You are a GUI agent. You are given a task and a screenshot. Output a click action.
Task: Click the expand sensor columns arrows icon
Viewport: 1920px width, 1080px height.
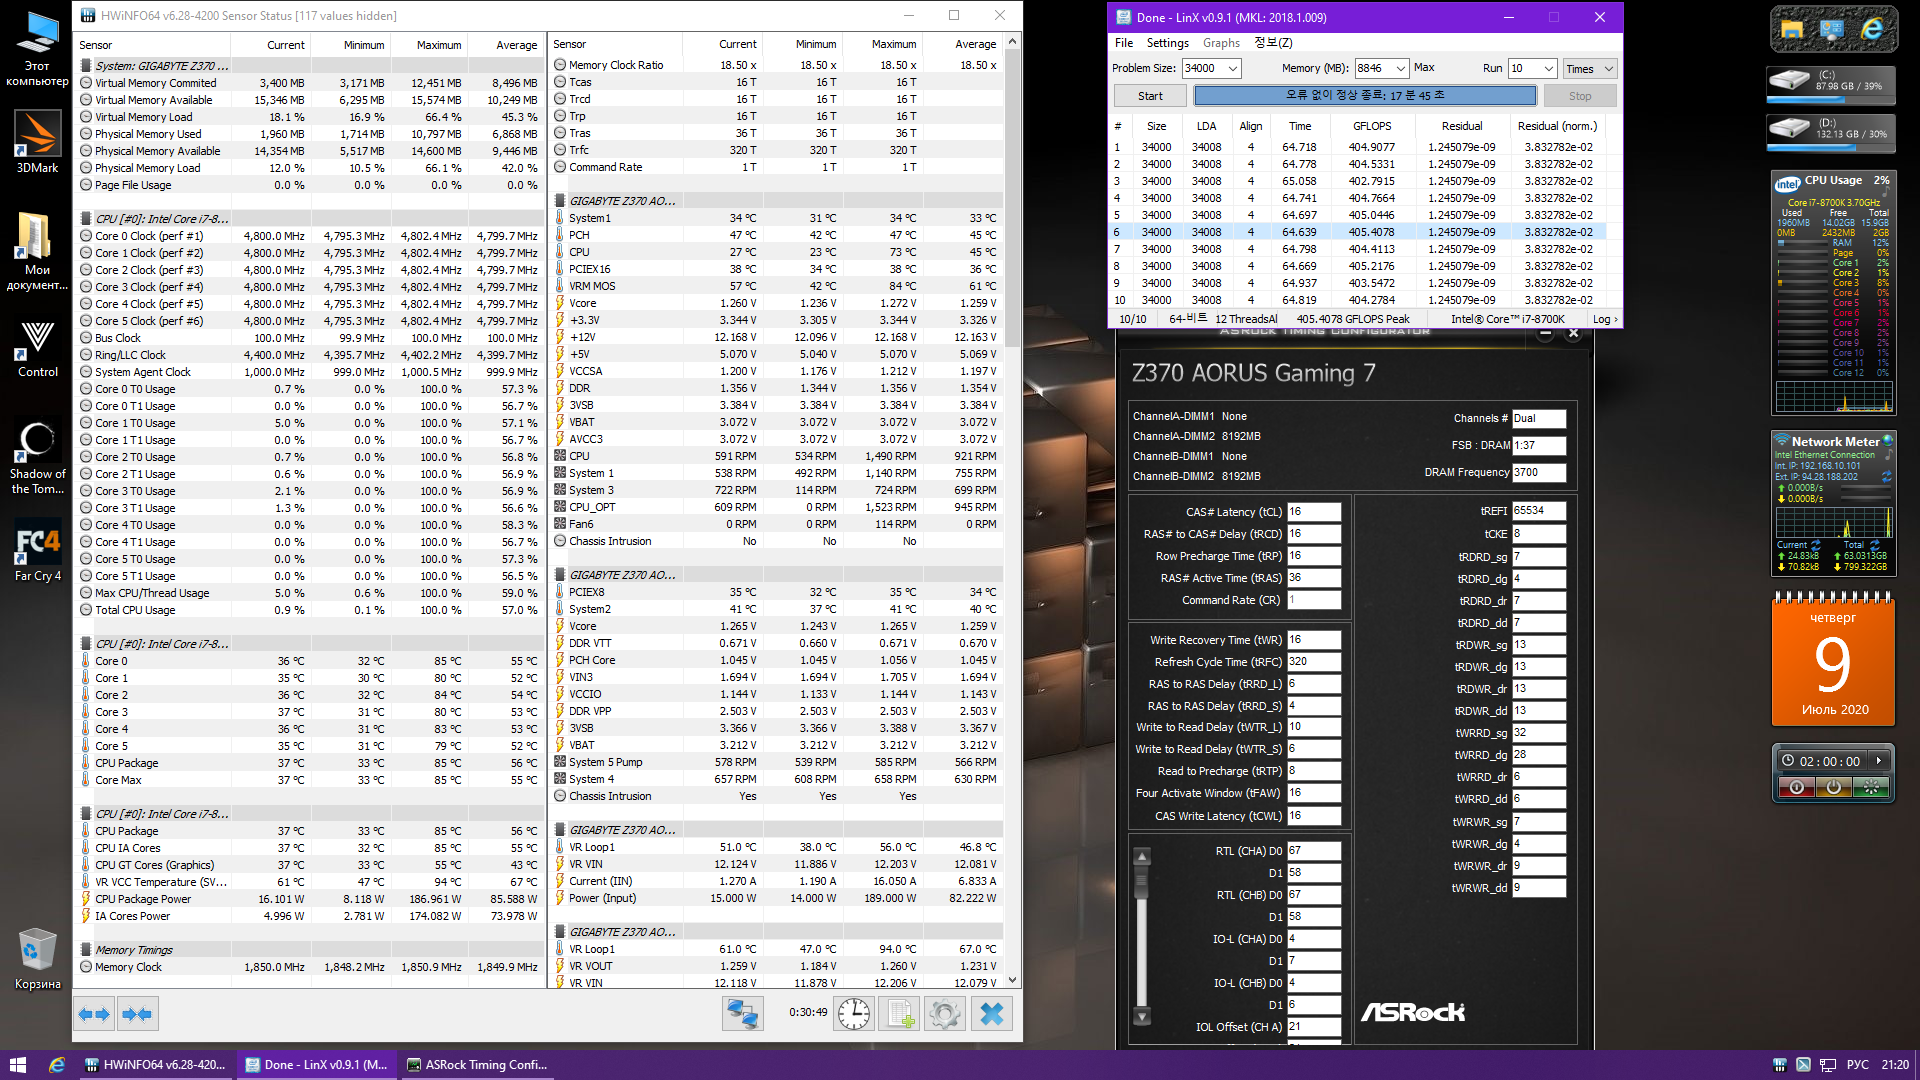tap(94, 1014)
